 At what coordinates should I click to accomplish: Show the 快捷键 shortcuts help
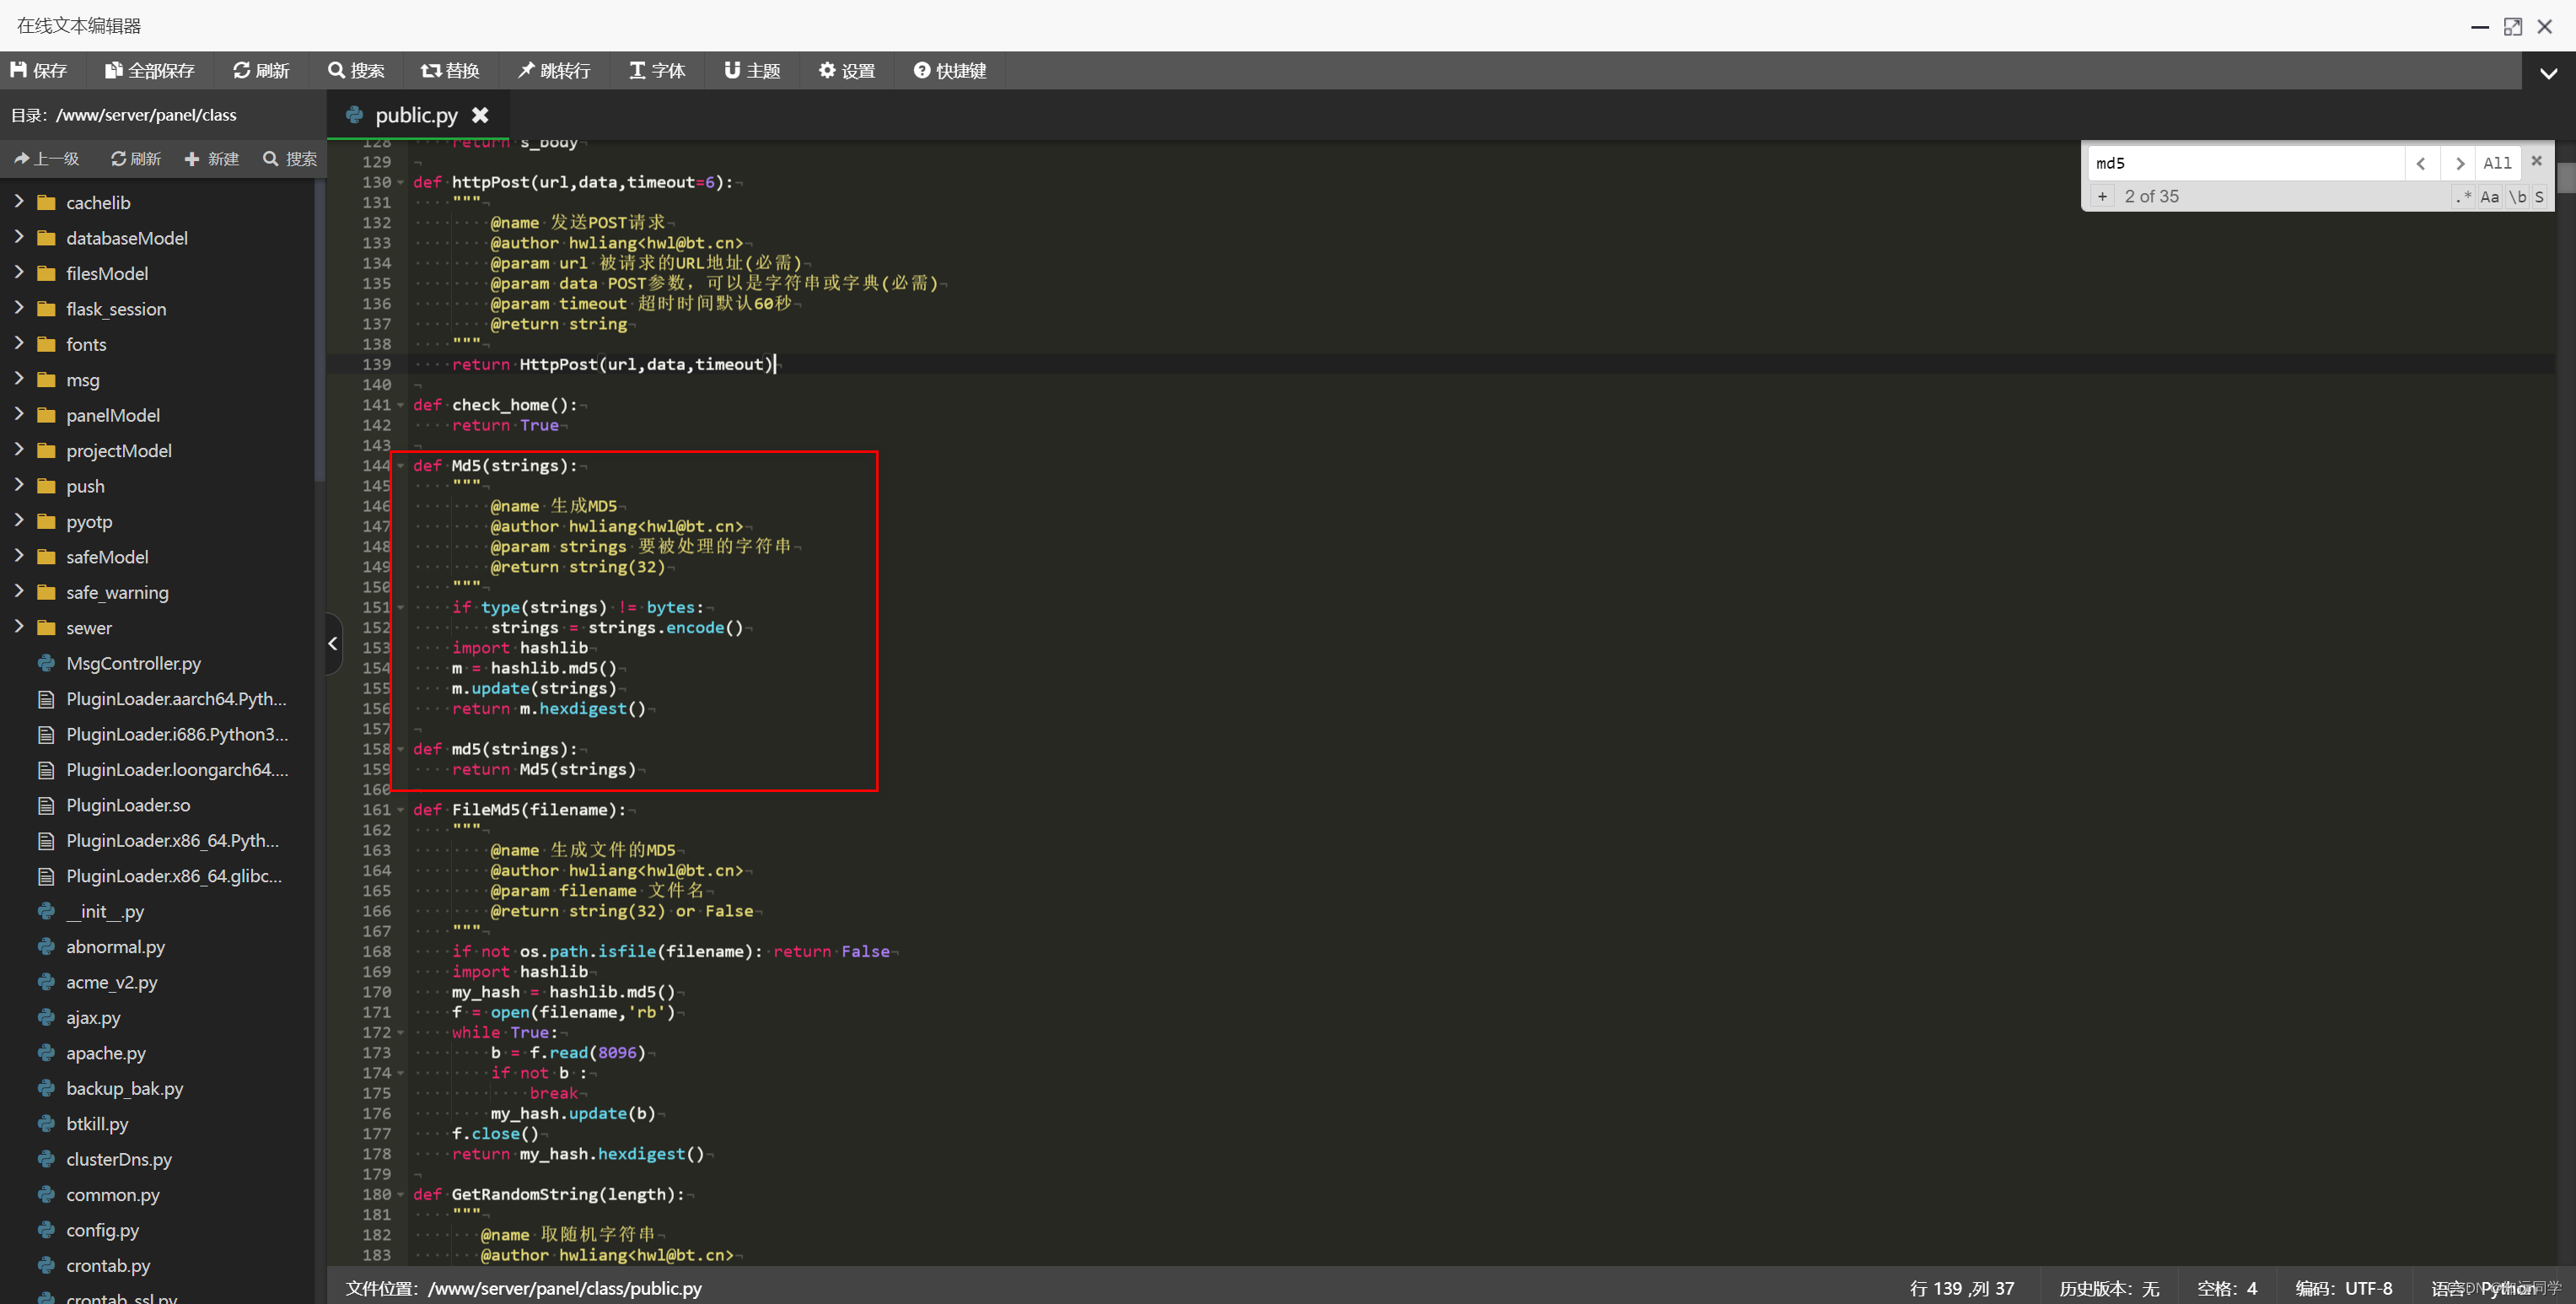[949, 70]
